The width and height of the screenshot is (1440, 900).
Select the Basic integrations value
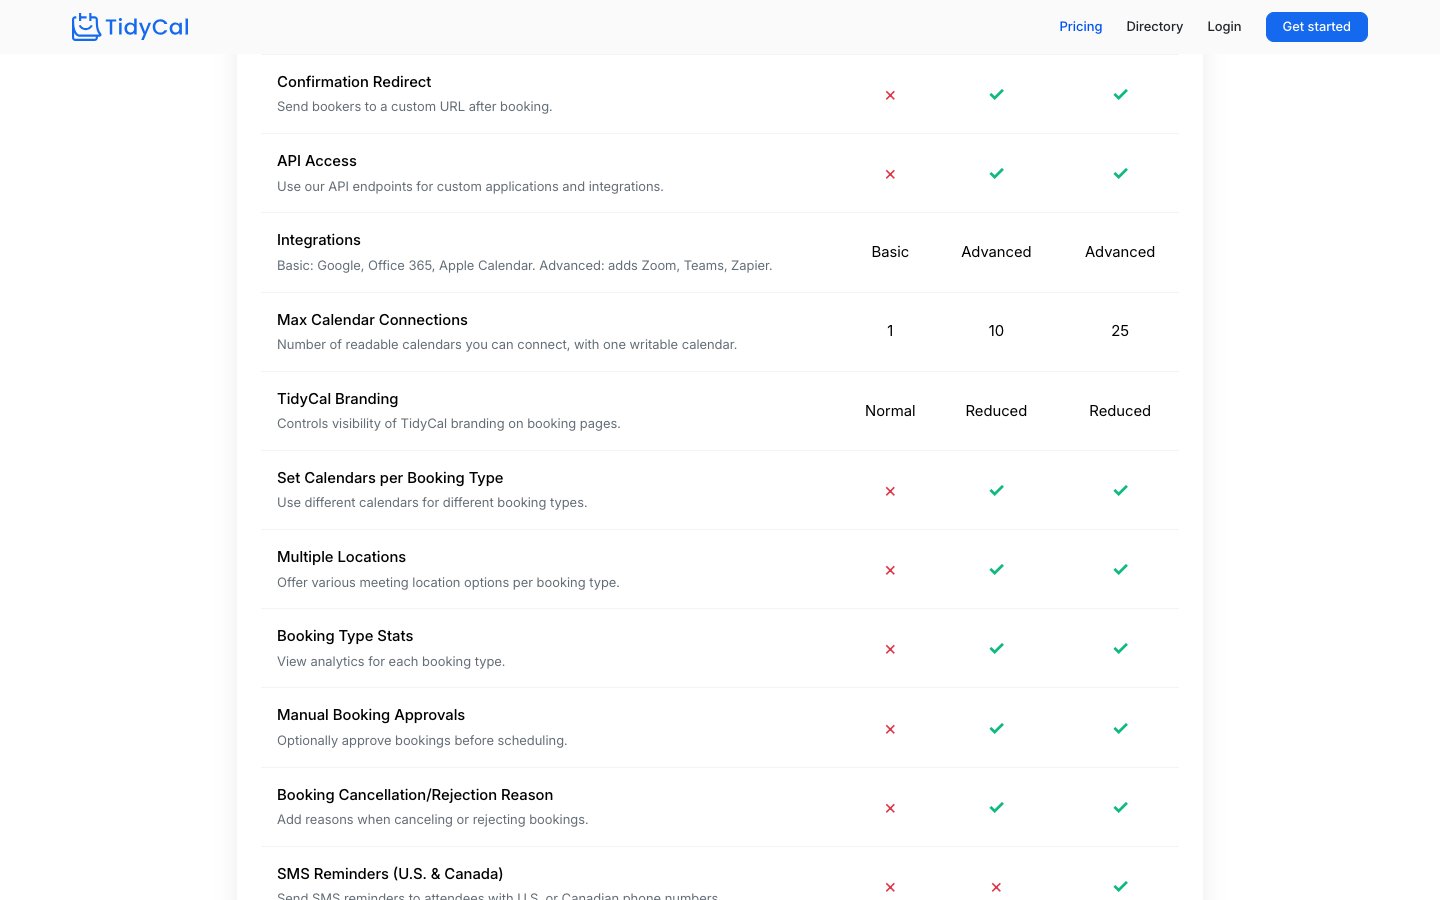point(890,252)
